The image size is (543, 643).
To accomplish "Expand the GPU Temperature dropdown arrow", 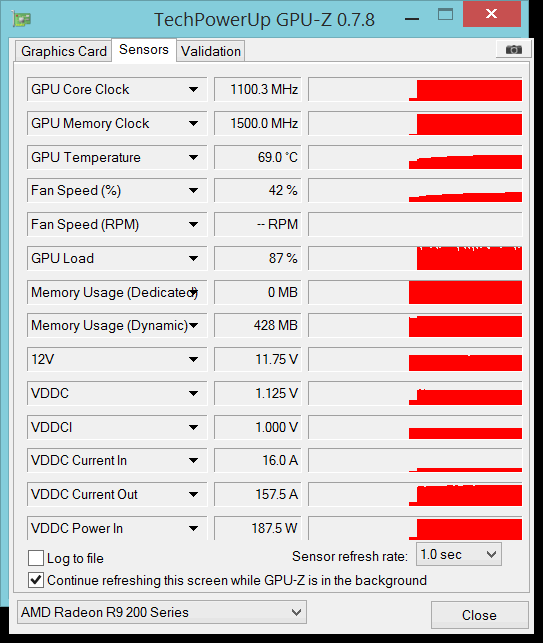I will [194, 157].
